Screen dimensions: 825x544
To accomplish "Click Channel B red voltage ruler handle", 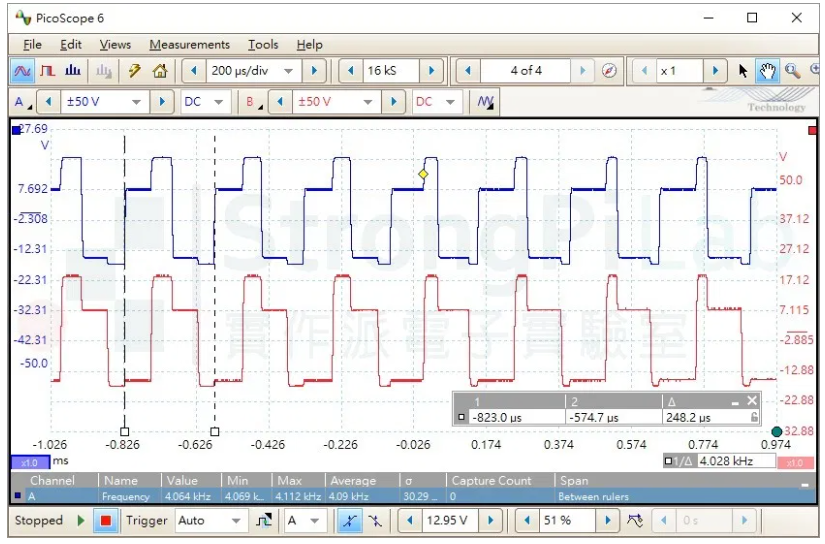I will tap(812, 129).
